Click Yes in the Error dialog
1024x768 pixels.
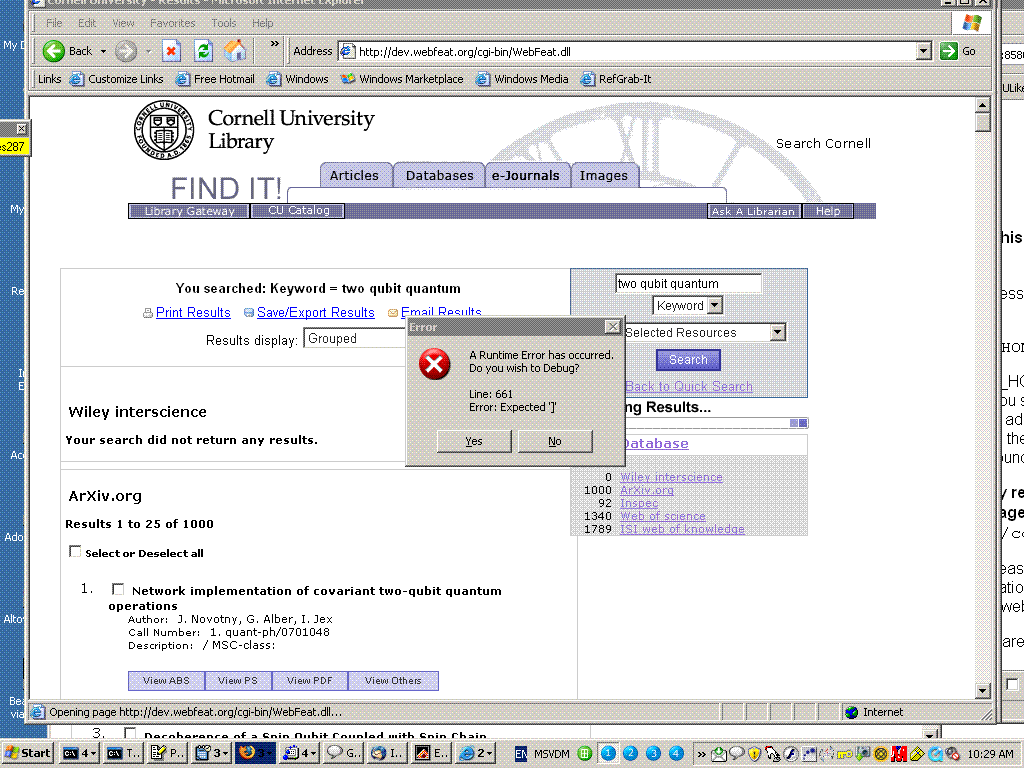(474, 441)
